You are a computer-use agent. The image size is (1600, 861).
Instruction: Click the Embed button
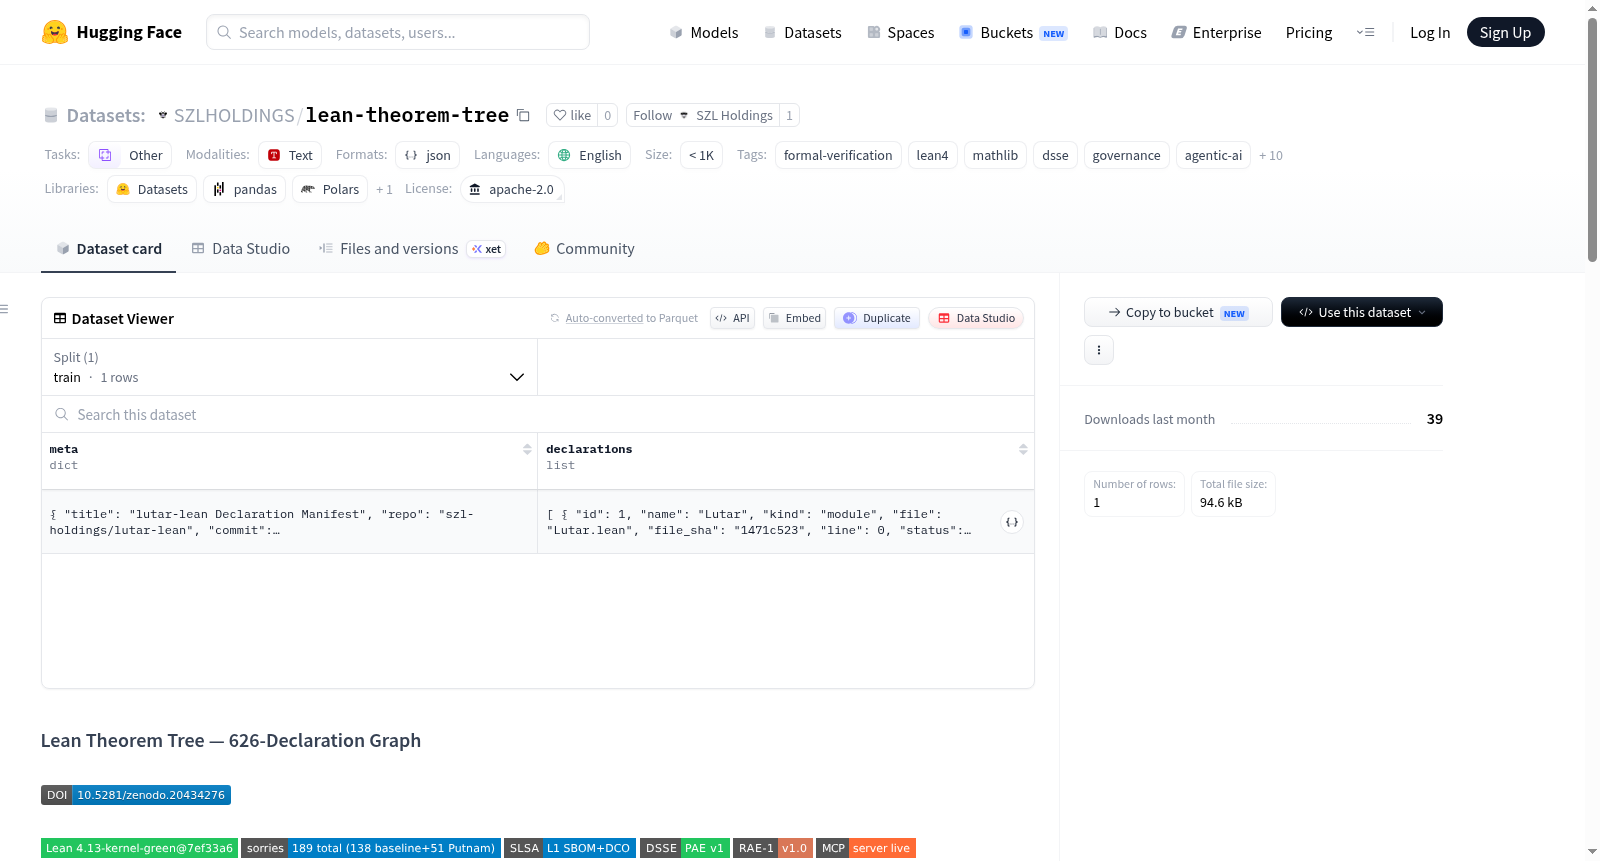794,318
